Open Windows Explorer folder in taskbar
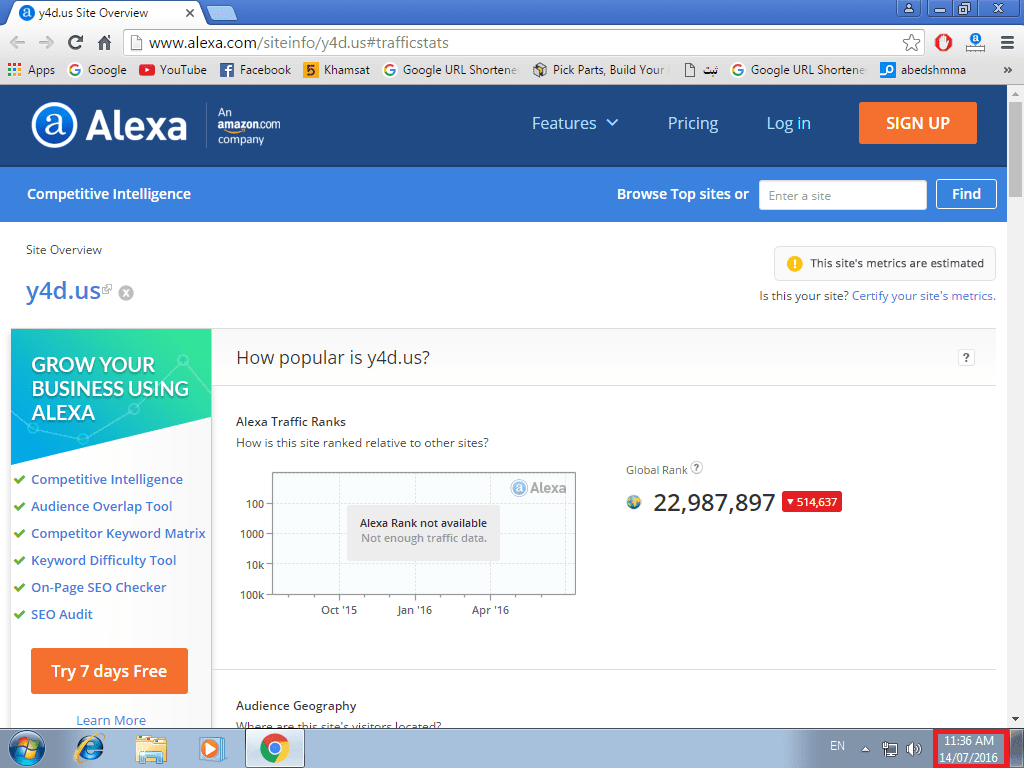1024x768 pixels. coord(151,748)
